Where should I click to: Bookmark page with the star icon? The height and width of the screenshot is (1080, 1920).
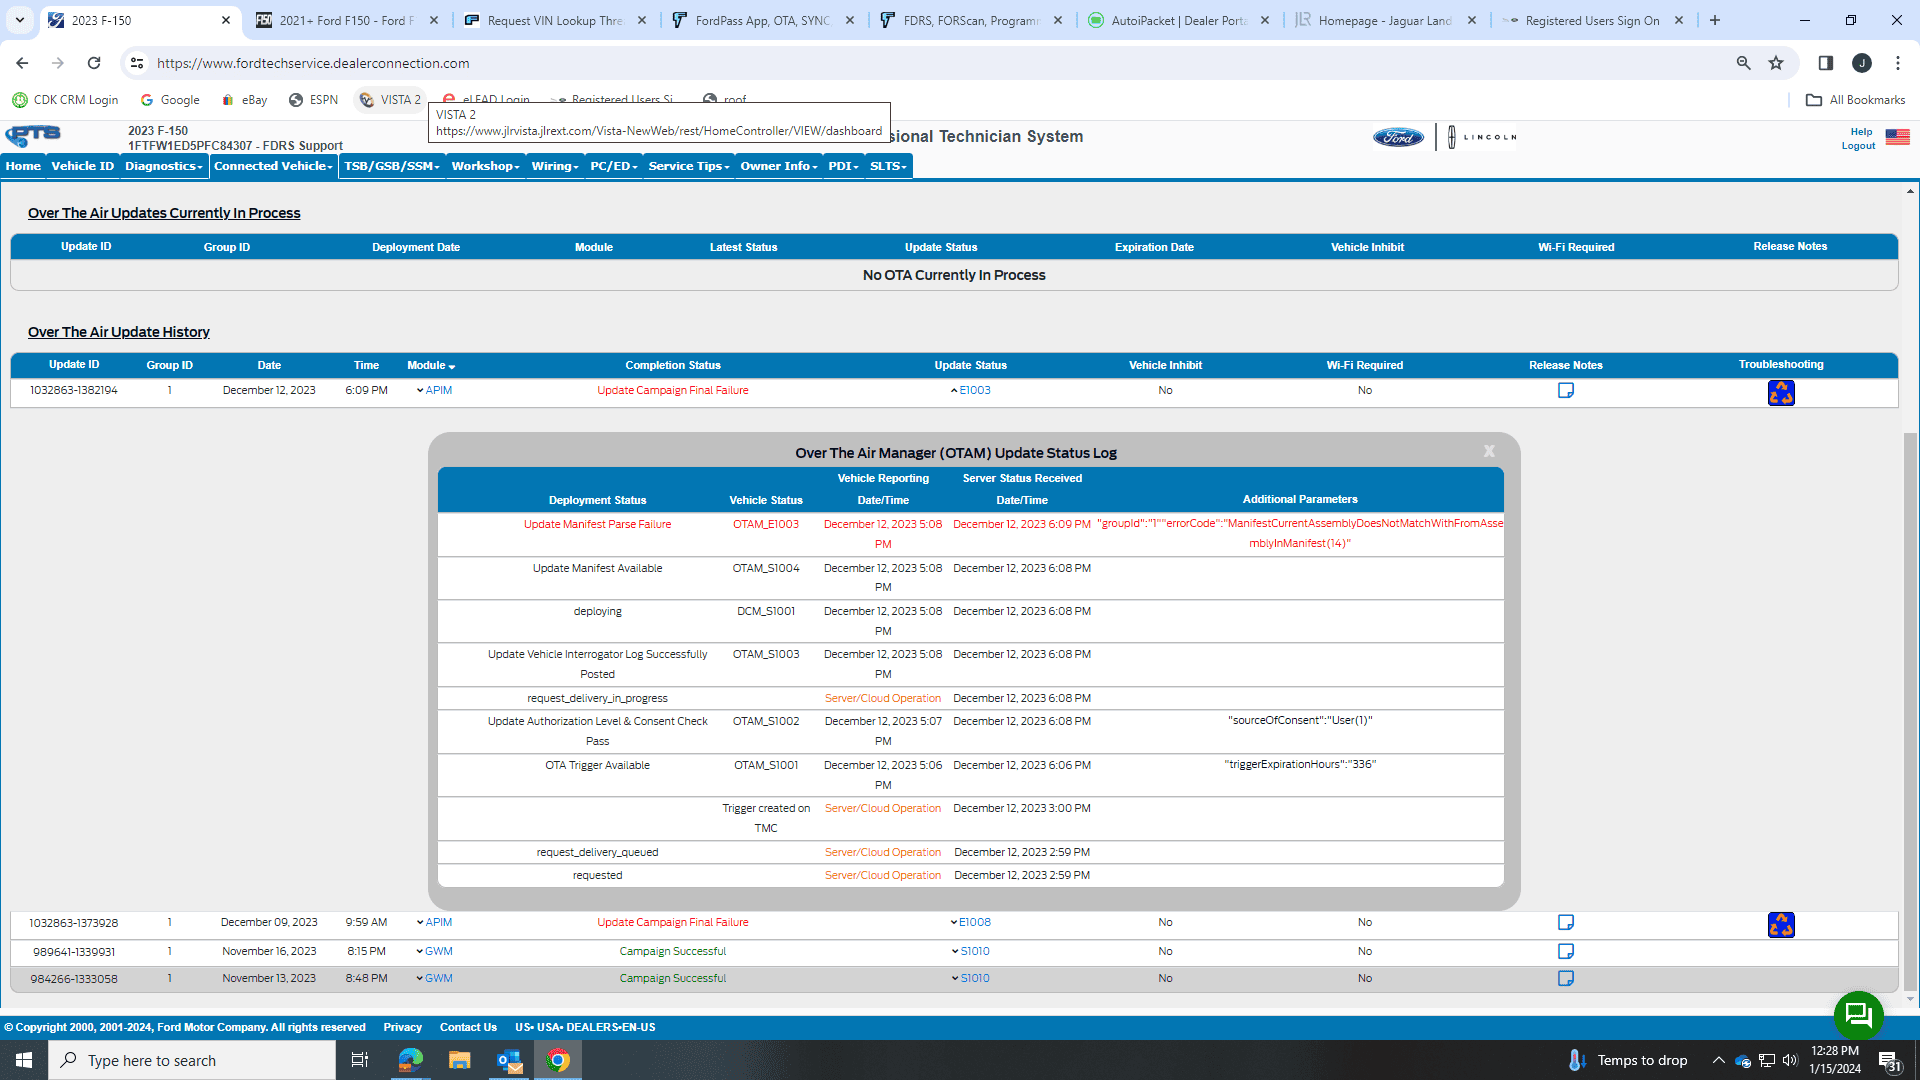pyautogui.click(x=1776, y=63)
